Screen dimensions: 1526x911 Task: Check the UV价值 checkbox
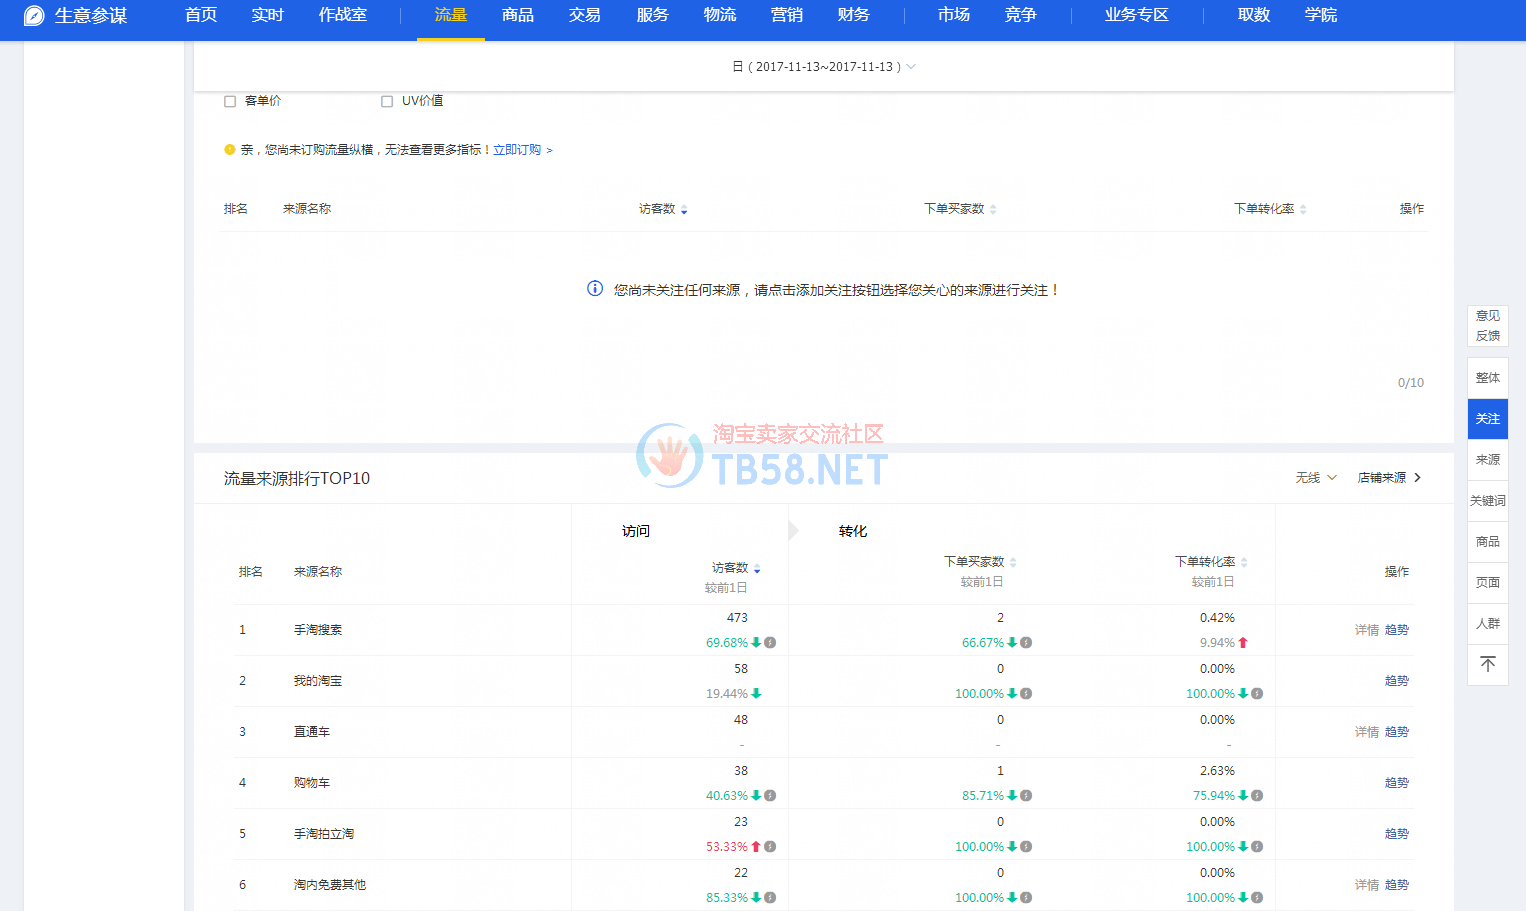(x=387, y=101)
